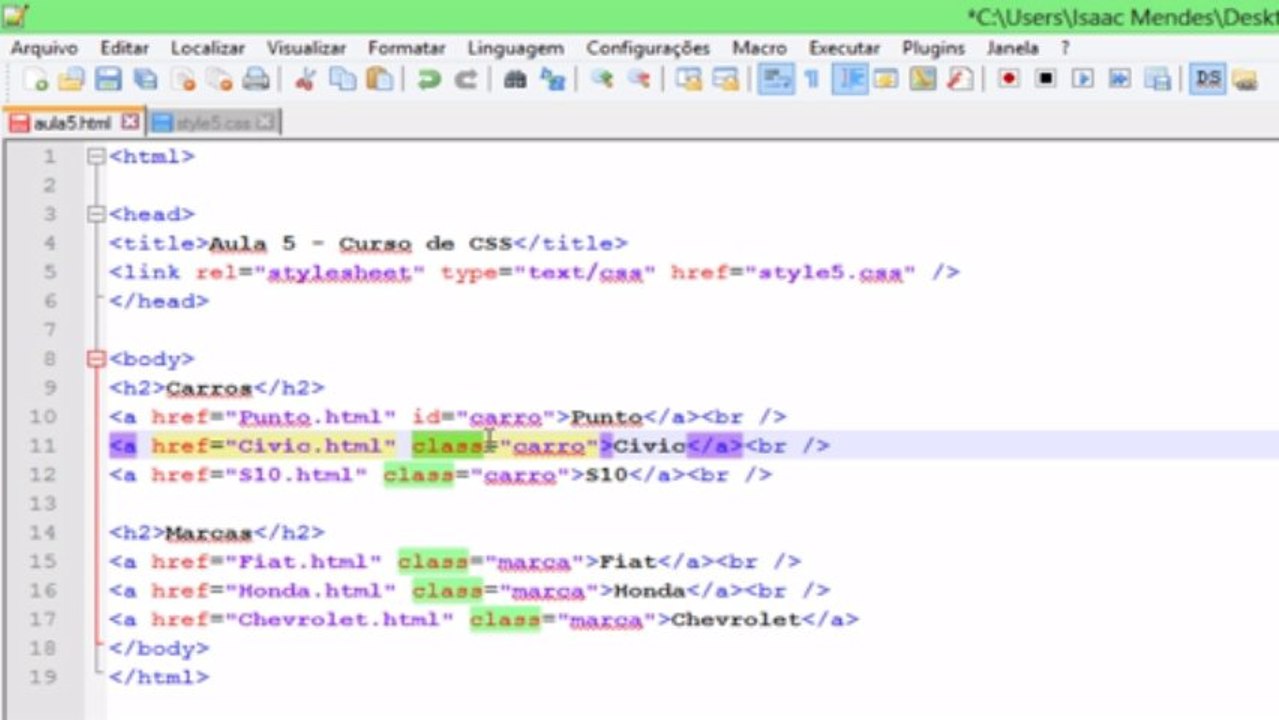Close all documents via toolbar icon

(x=219, y=80)
